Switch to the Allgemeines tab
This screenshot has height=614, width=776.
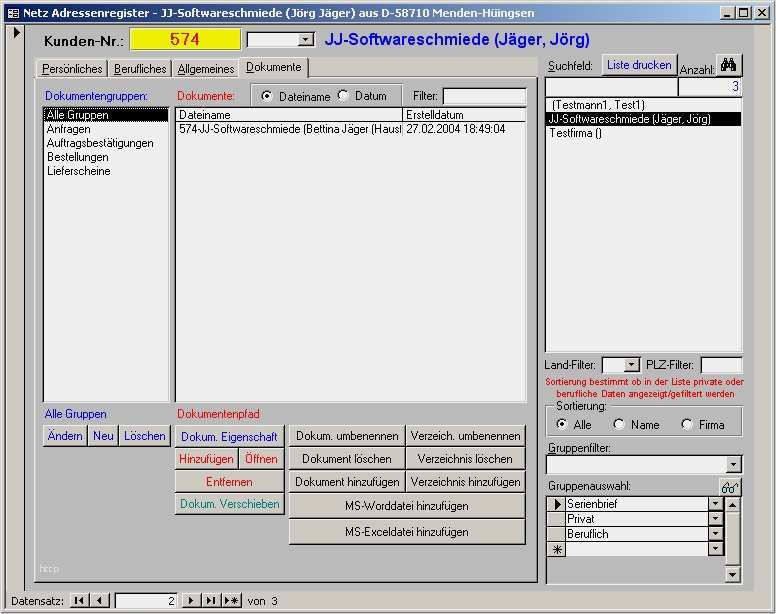pos(206,69)
